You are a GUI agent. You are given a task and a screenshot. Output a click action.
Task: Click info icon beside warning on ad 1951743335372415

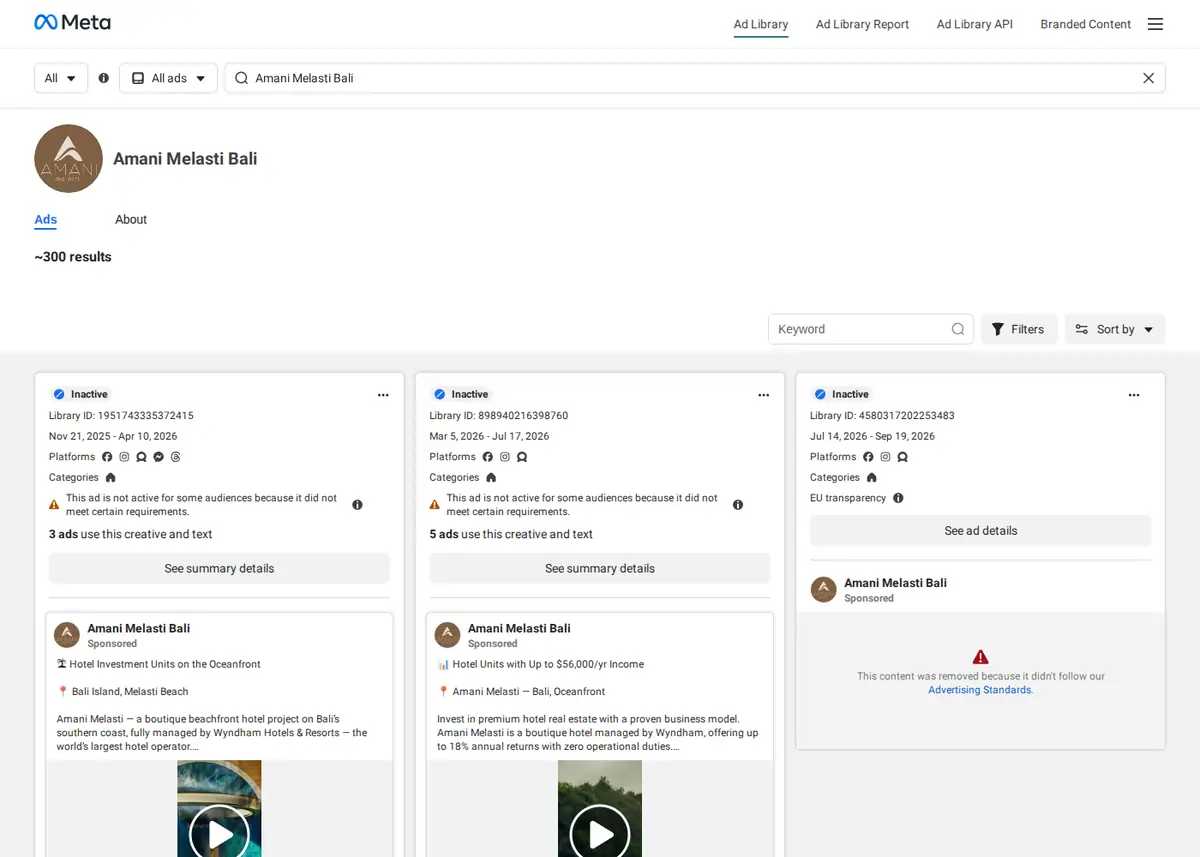(357, 505)
